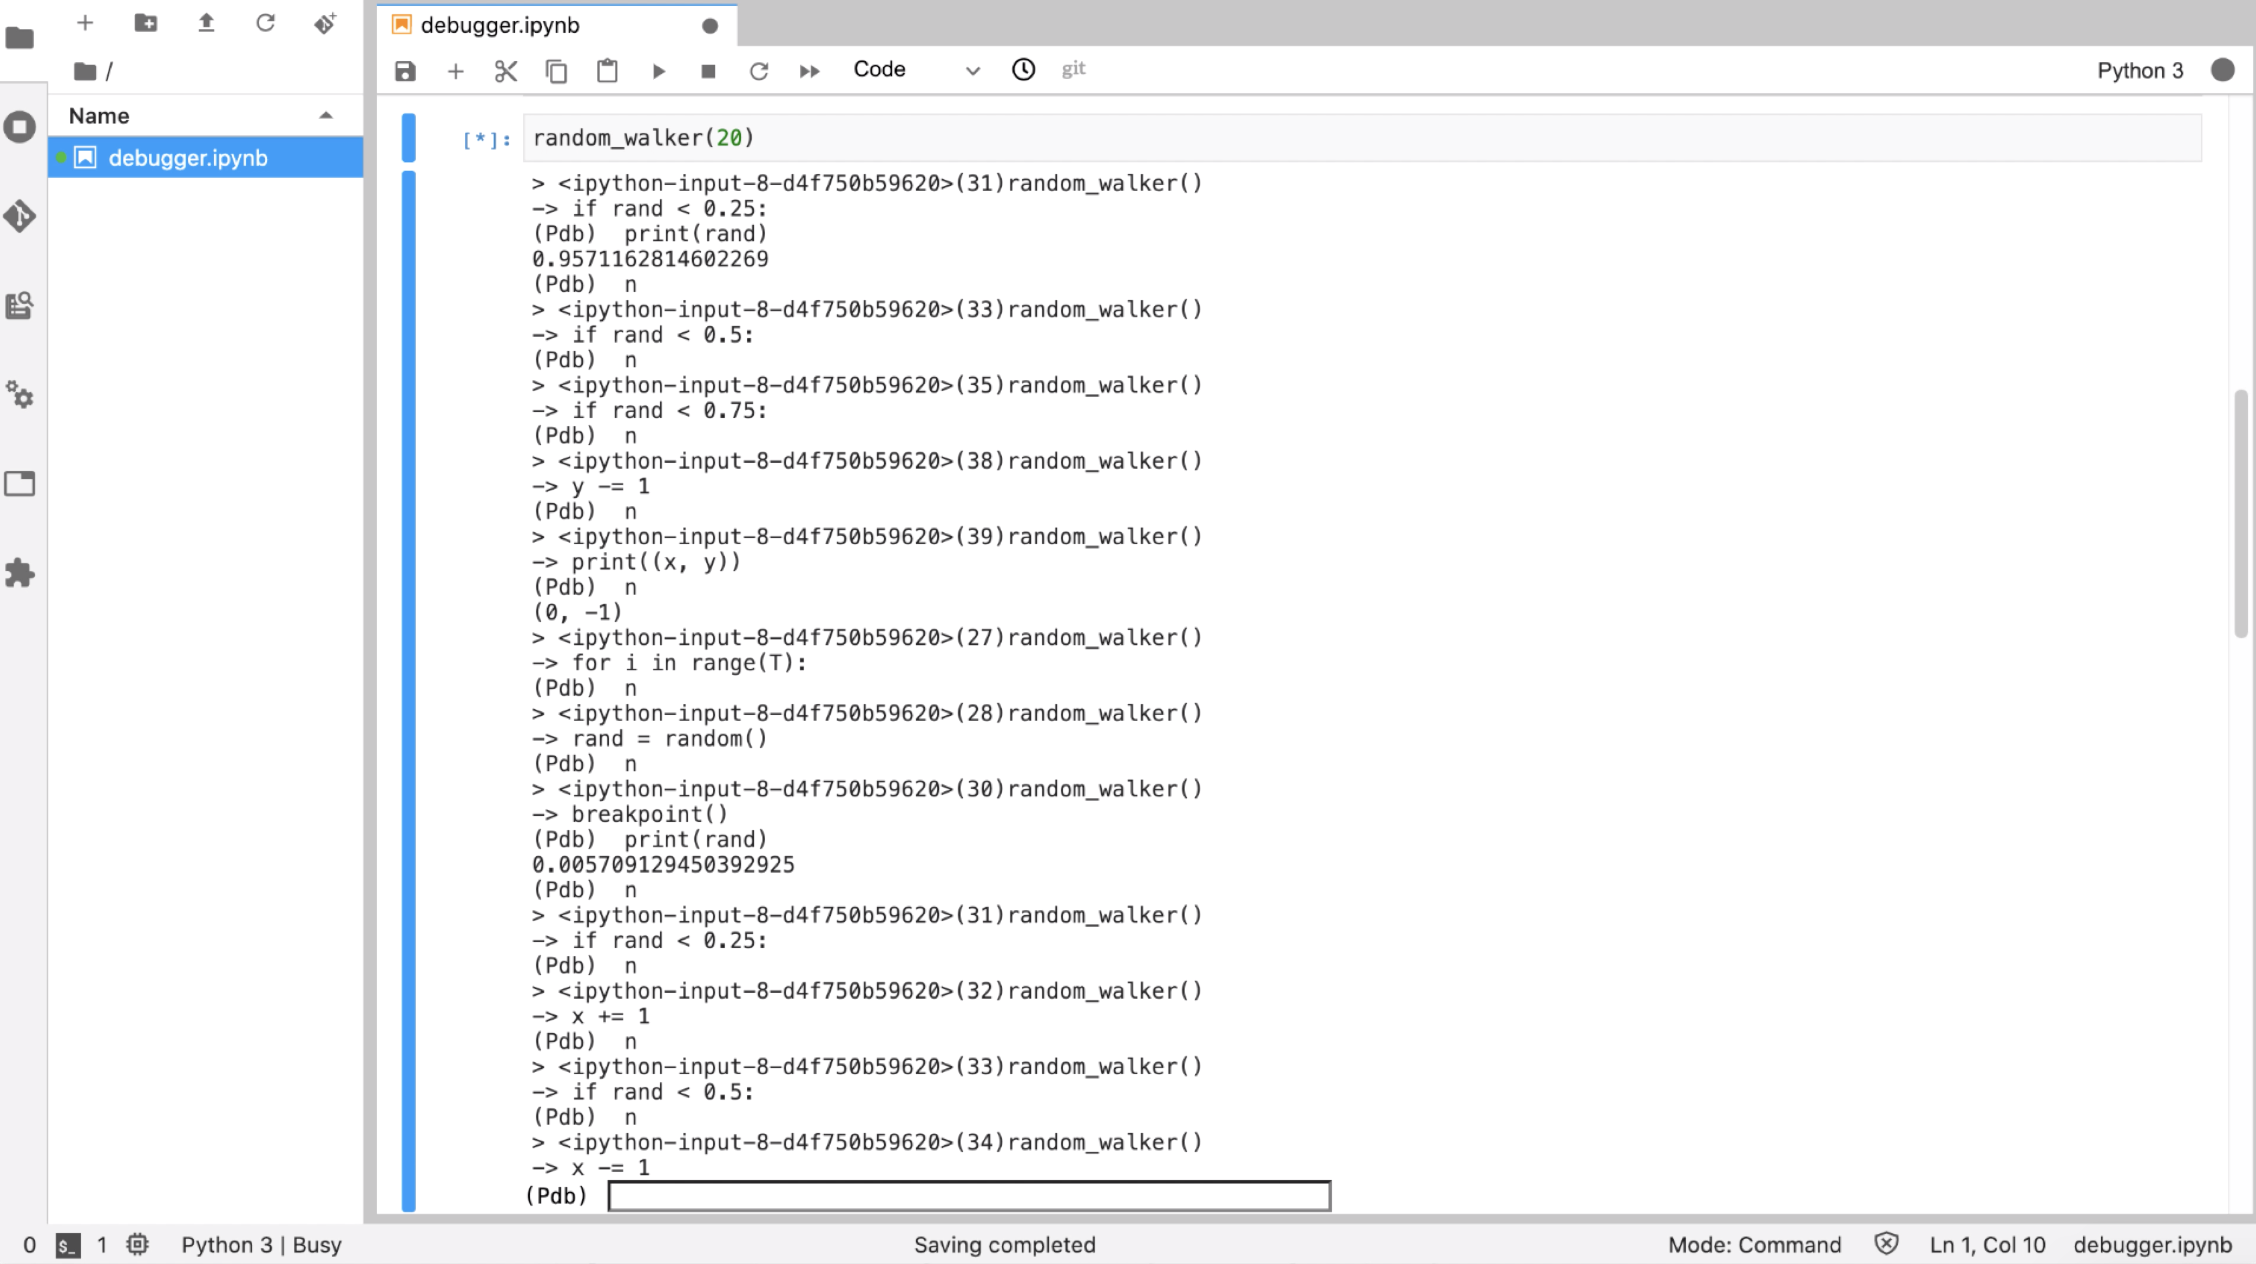This screenshot has height=1264, width=2256.
Task: Restart the kernel and run all cells
Action: tap(809, 71)
